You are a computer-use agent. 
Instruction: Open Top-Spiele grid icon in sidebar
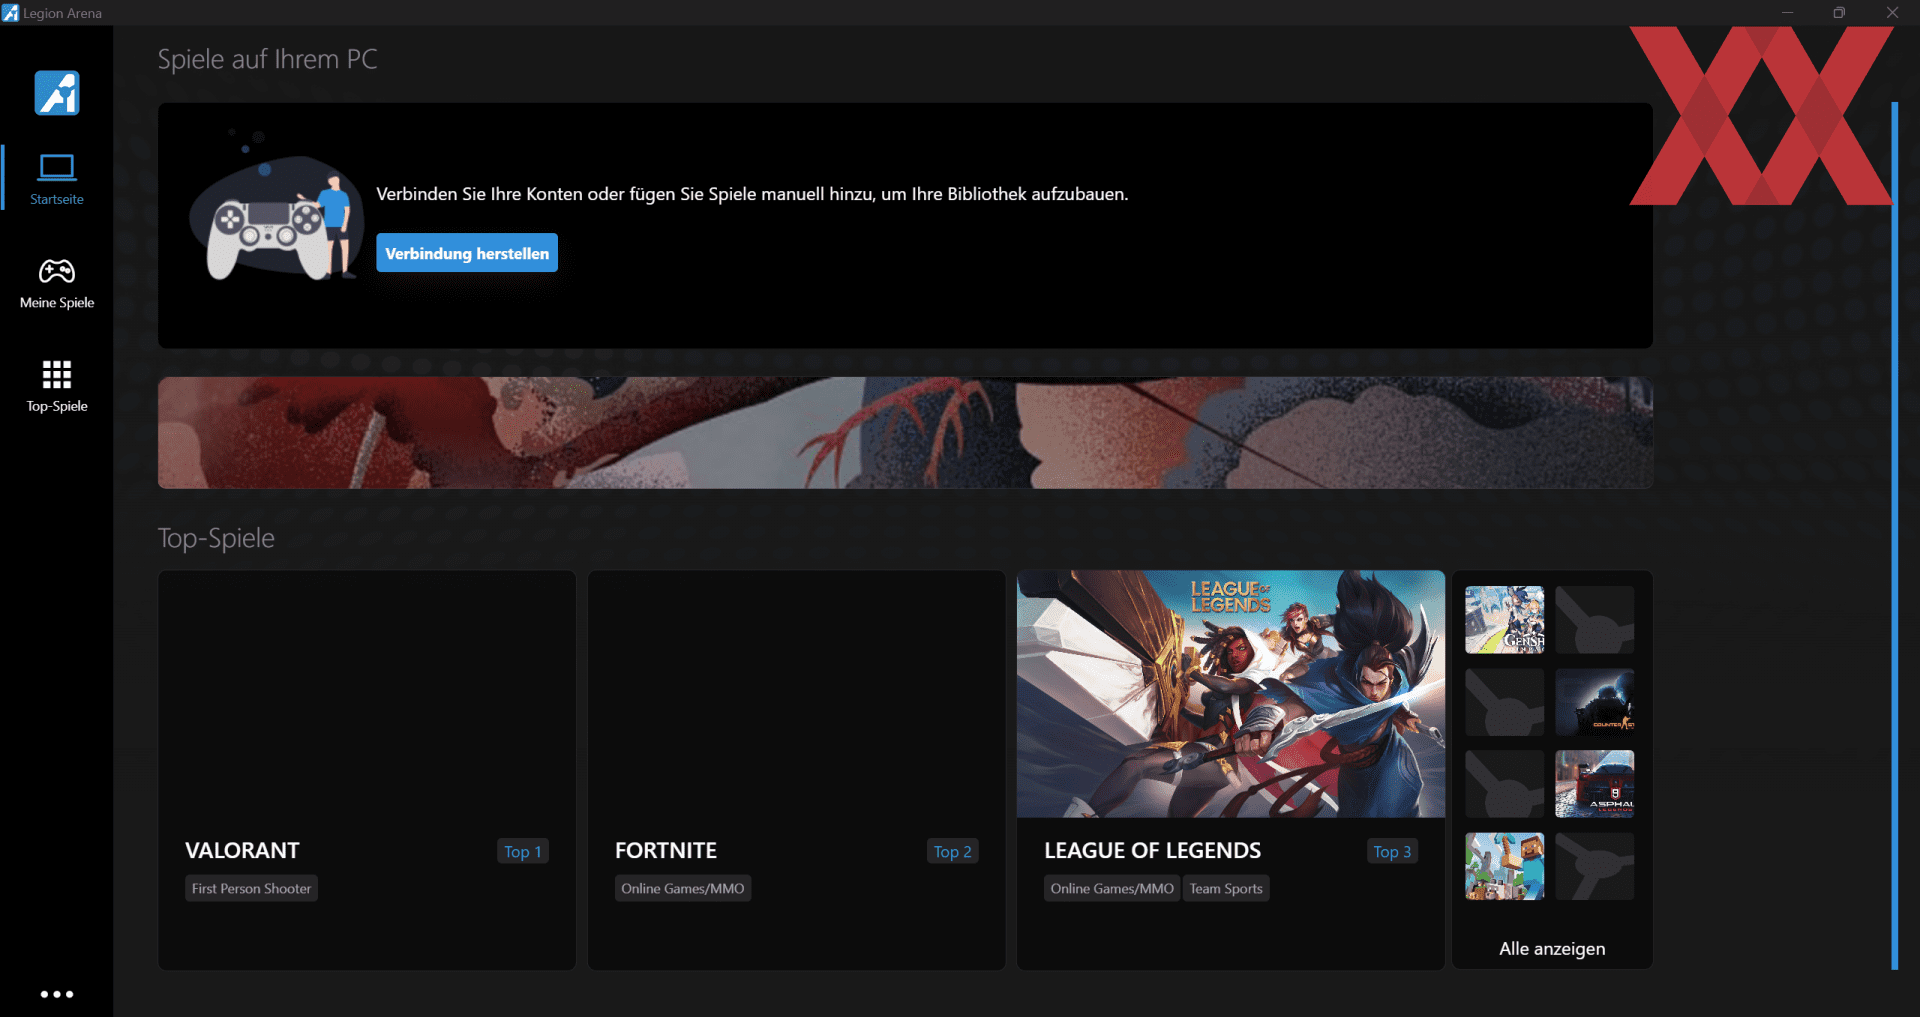tap(57, 374)
